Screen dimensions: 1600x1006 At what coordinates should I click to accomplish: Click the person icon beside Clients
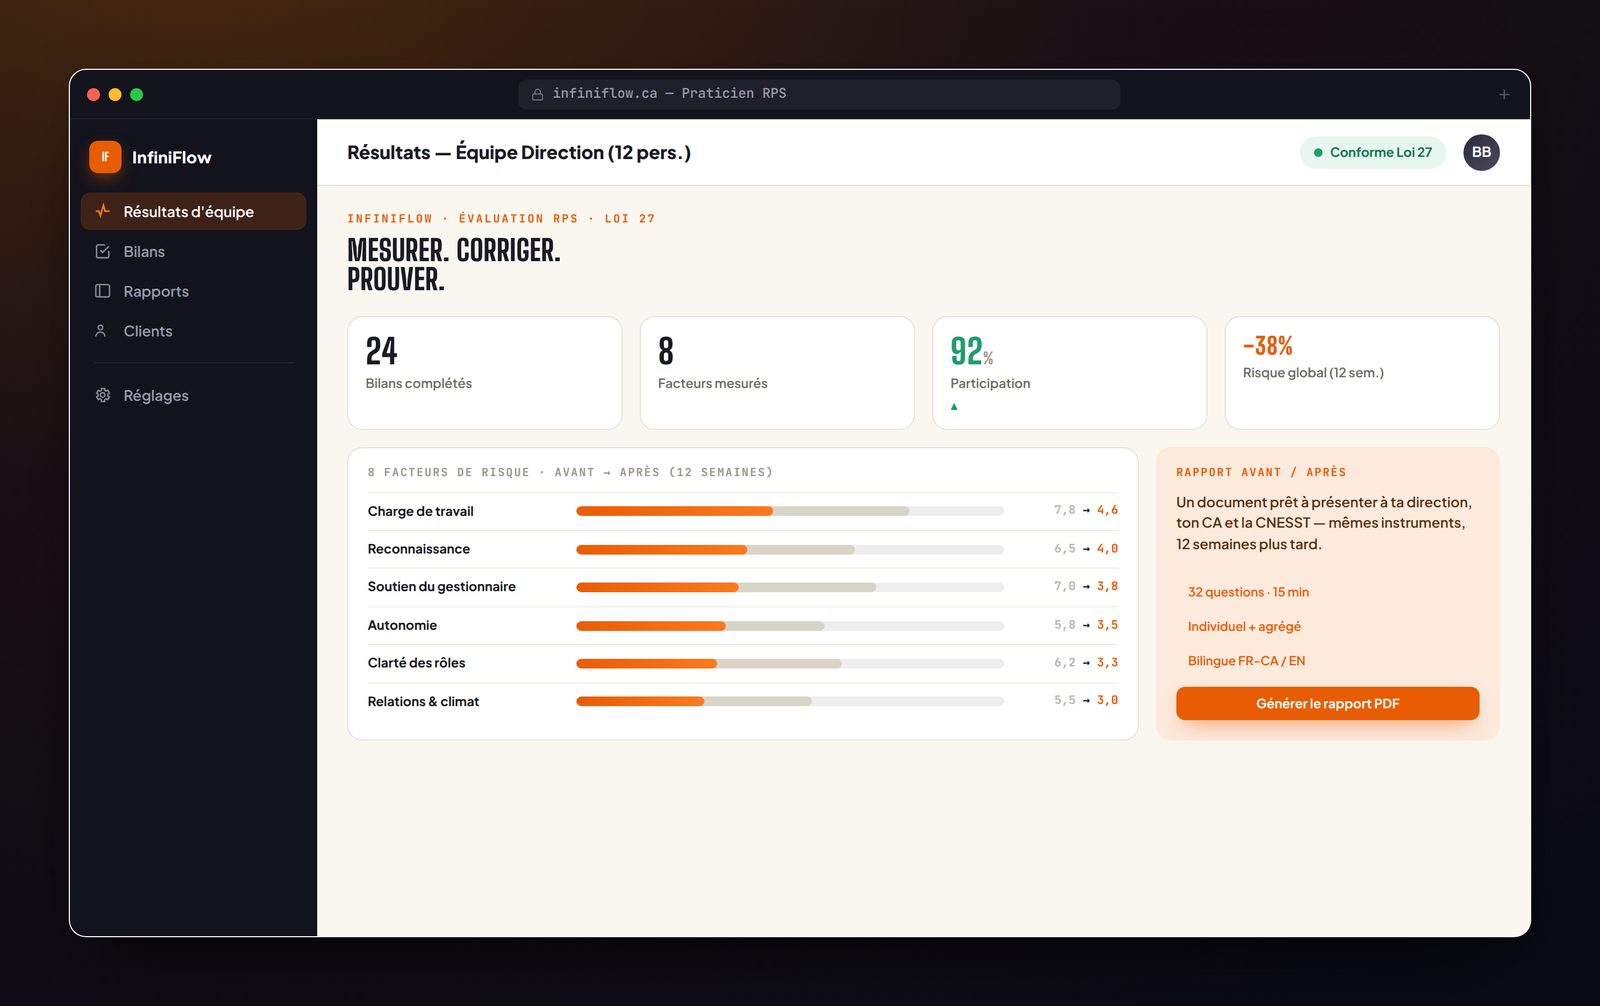pos(101,331)
